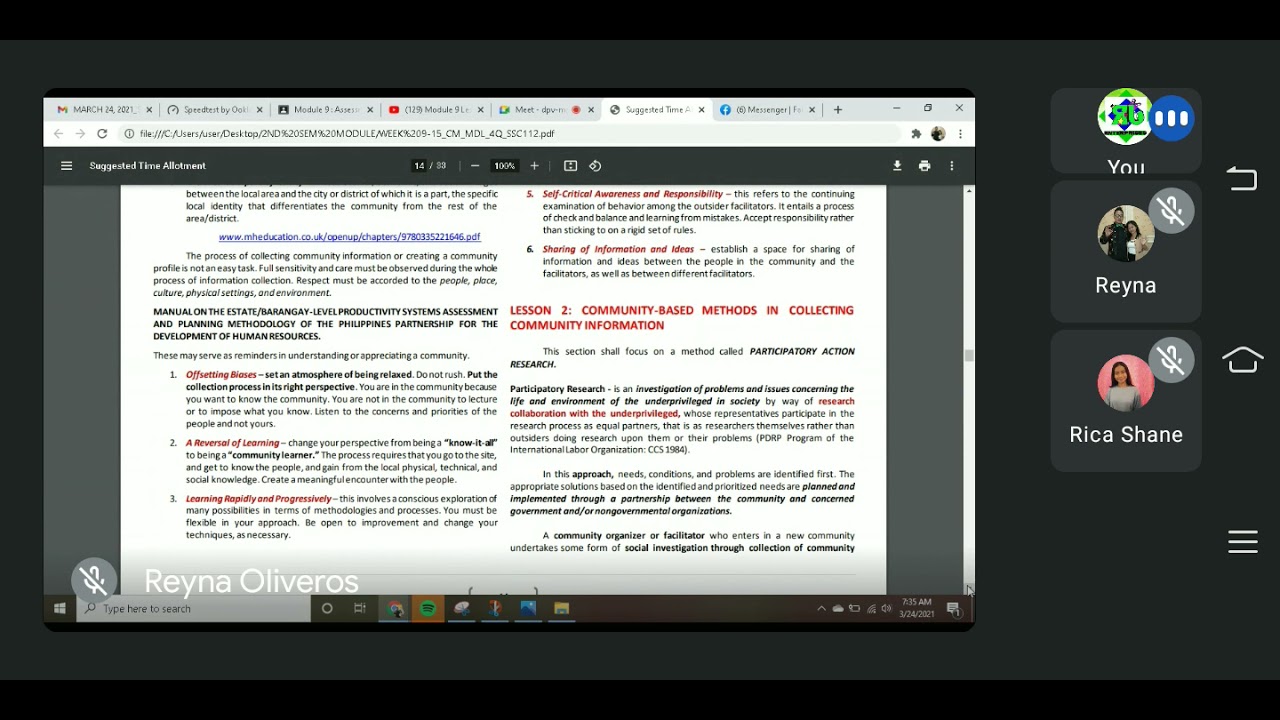Click the volume icon in system tray

click(886, 608)
